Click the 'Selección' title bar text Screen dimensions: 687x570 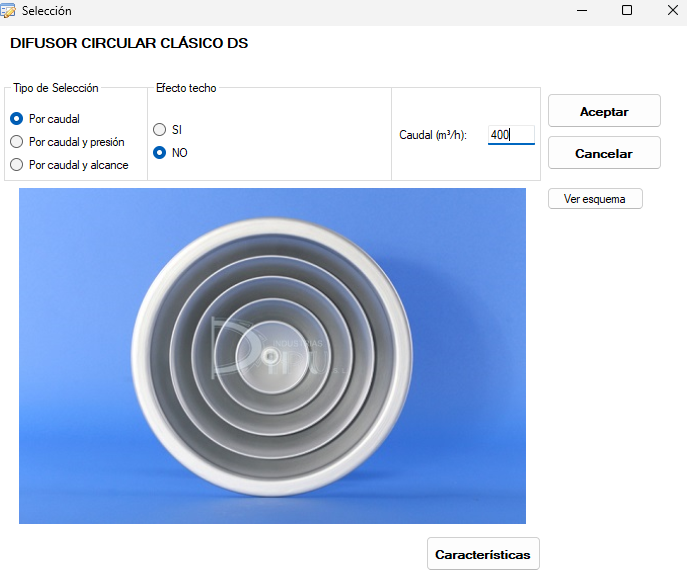pos(47,11)
